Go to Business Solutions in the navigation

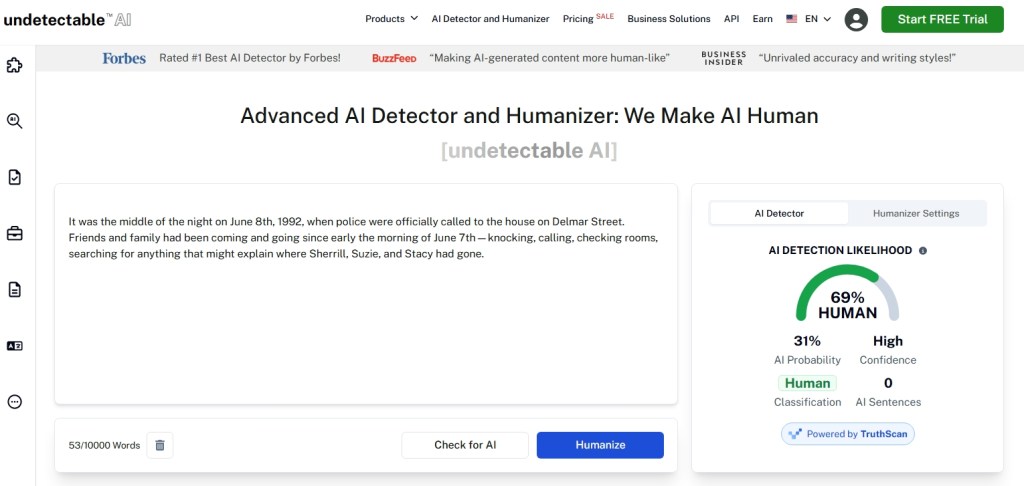669,19
